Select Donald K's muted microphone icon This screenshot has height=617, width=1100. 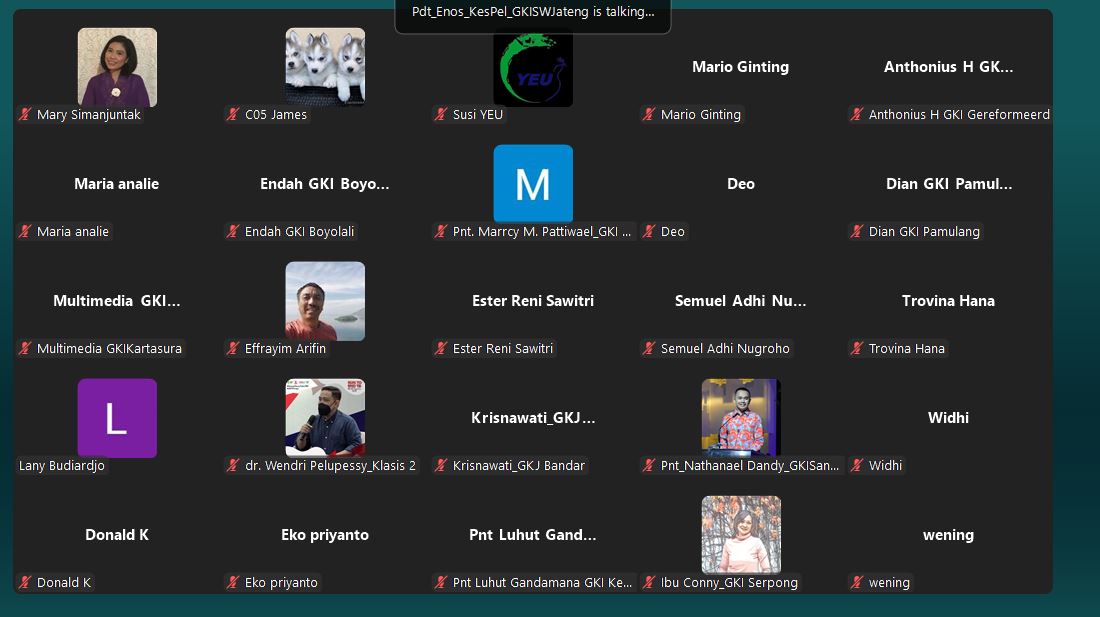tap(25, 583)
